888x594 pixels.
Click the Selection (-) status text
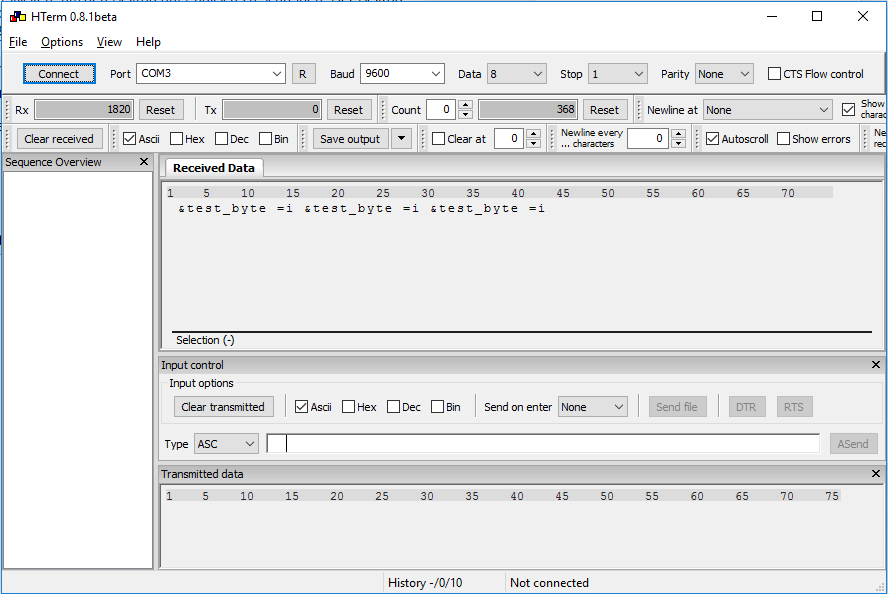pyautogui.click(x=205, y=340)
